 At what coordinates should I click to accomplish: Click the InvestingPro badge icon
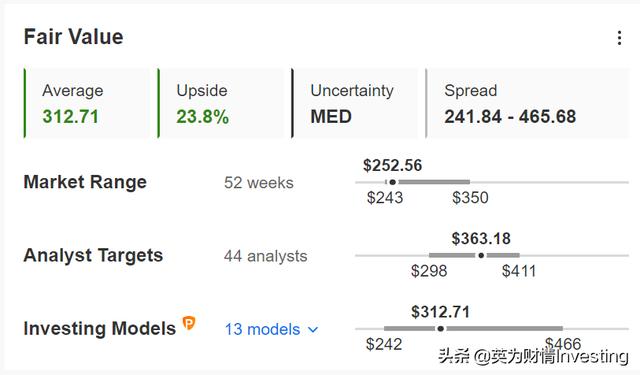pos(189,323)
